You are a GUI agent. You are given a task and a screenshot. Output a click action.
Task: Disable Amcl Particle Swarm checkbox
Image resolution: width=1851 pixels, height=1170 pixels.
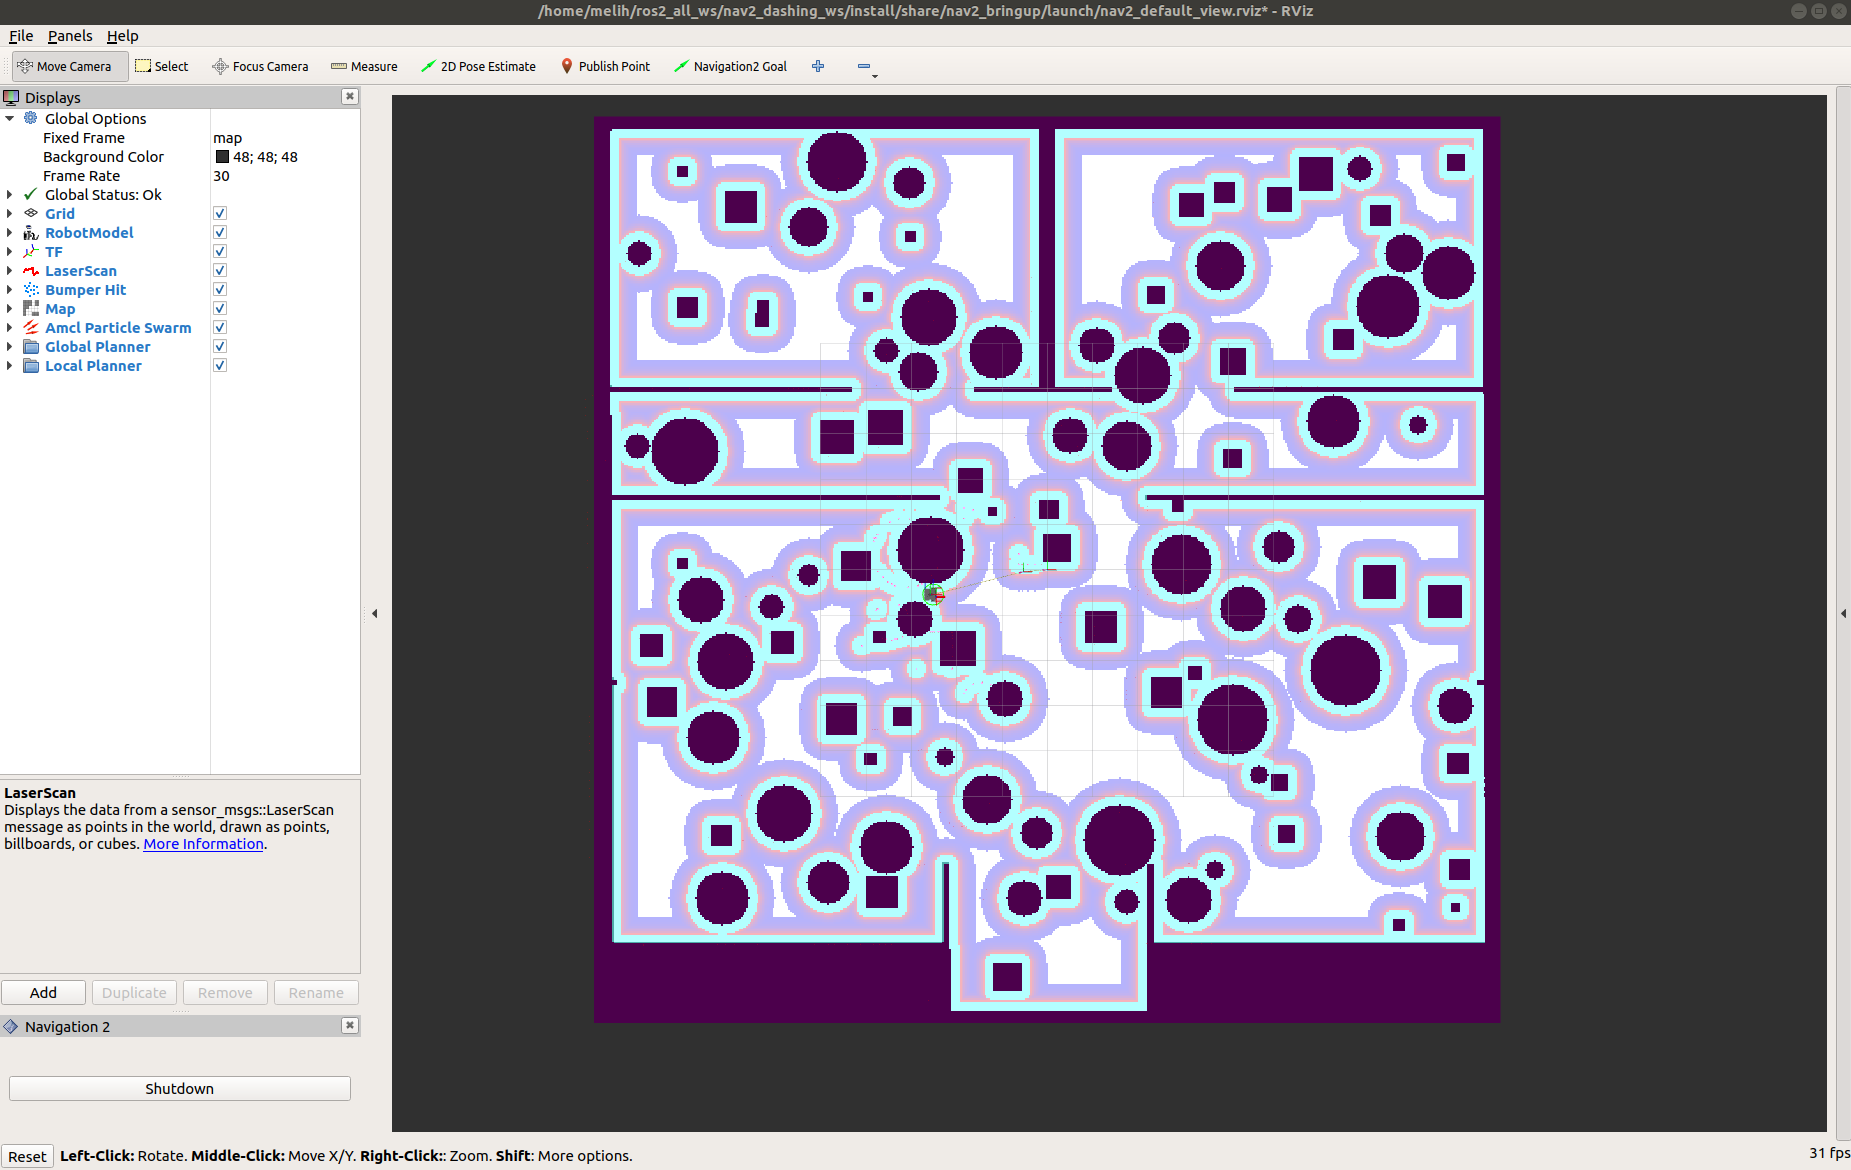click(220, 327)
